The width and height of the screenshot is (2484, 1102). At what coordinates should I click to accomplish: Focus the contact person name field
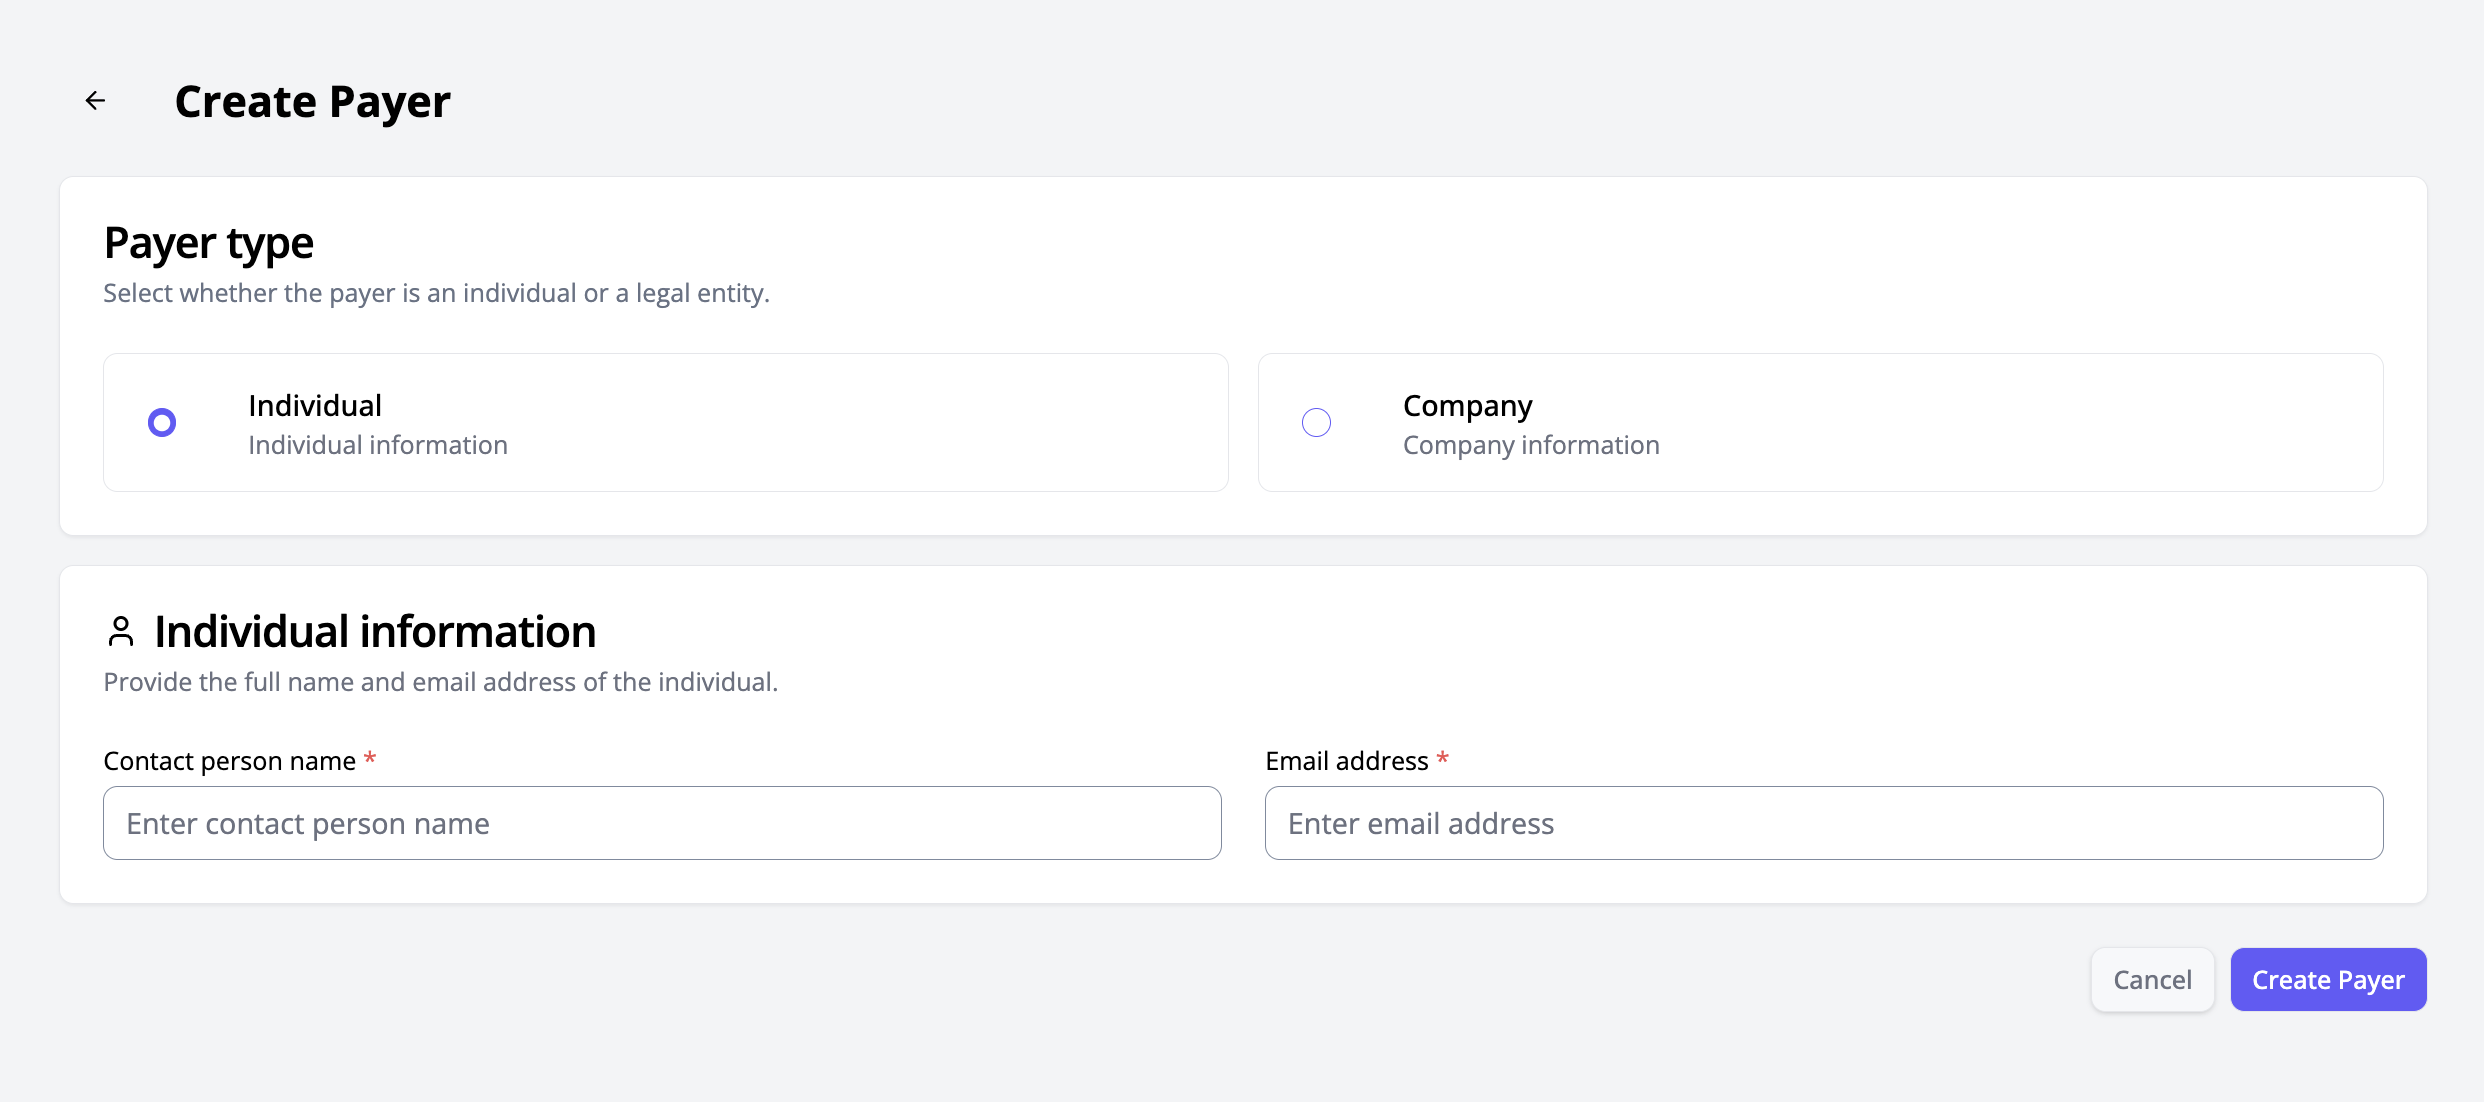click(x=662, y=823)
